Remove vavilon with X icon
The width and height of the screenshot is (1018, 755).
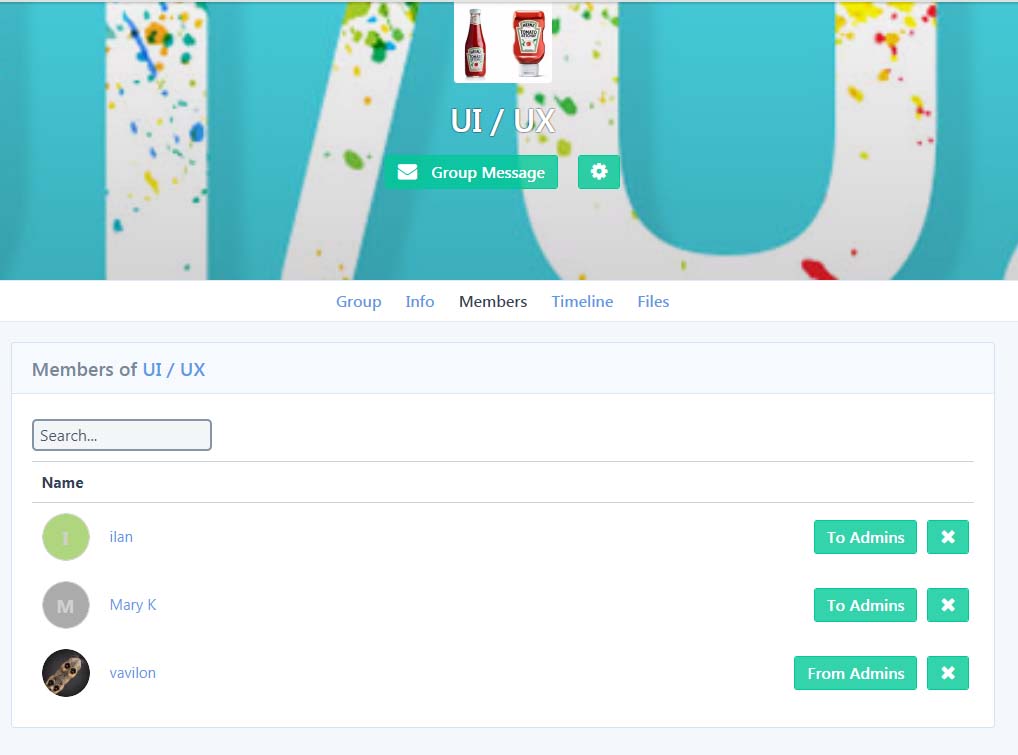pos(948,673)
